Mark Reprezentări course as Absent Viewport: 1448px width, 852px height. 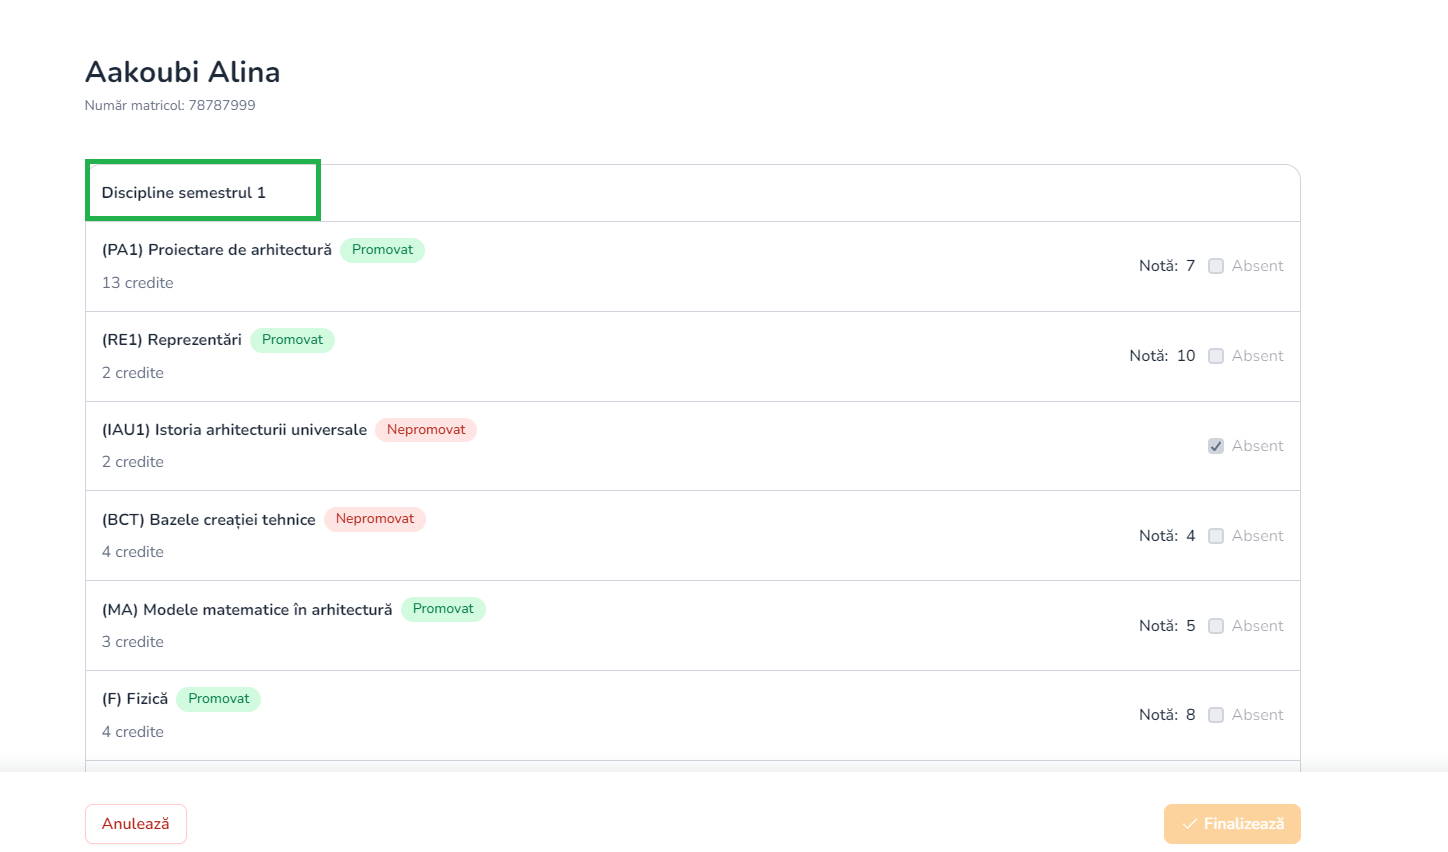click(x=1216, y=356)
